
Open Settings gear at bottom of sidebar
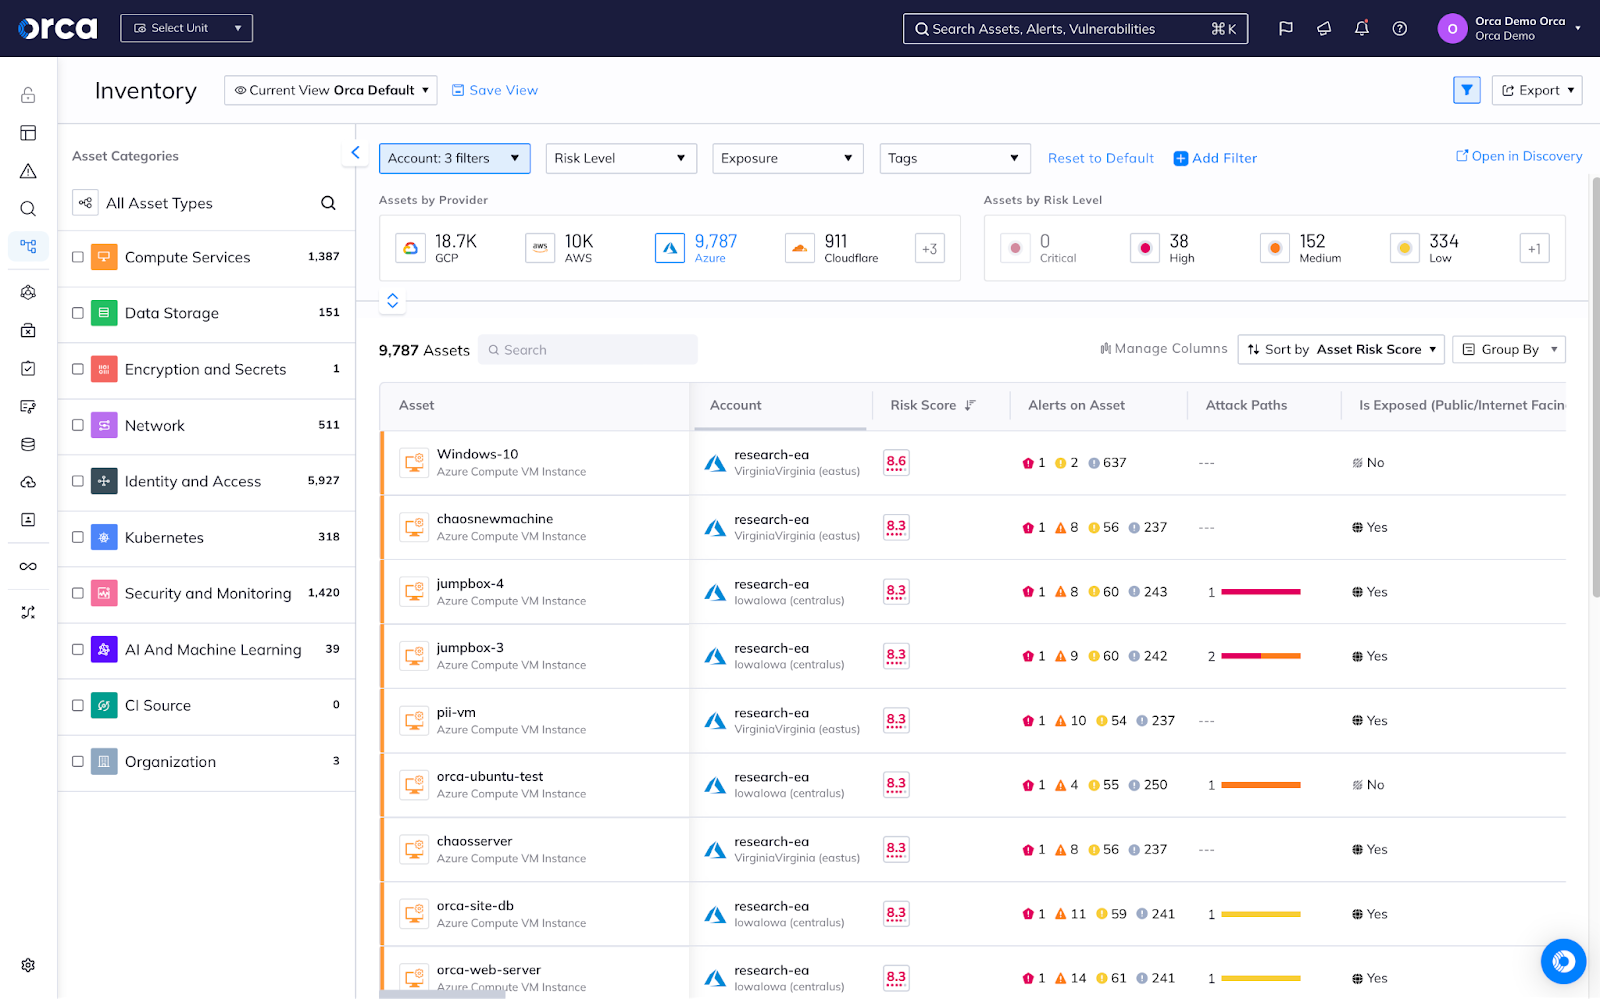(27, 964)
